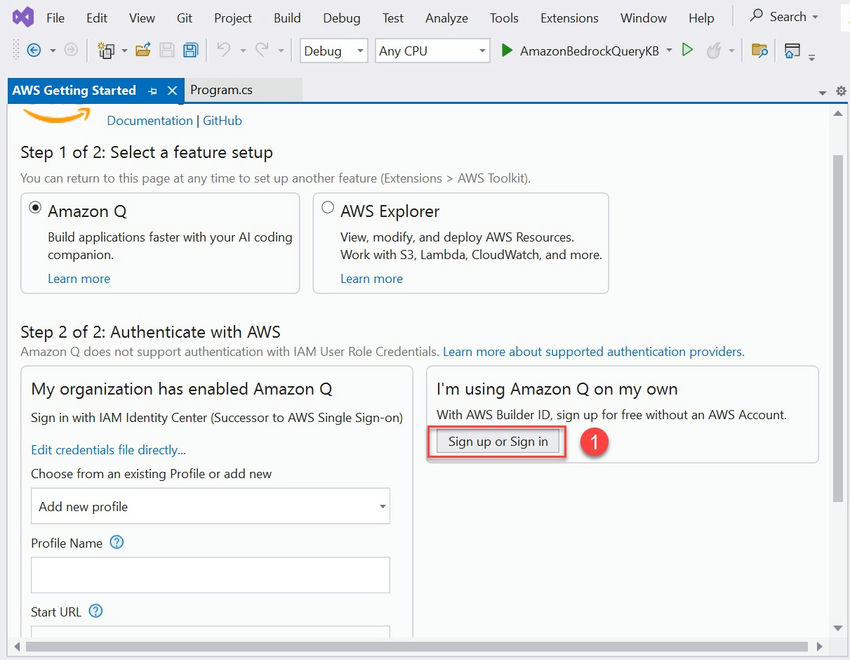This screenshot has height=660, width=850.
Task: Open the Extensions menu
Action: [x=569, y=18]
